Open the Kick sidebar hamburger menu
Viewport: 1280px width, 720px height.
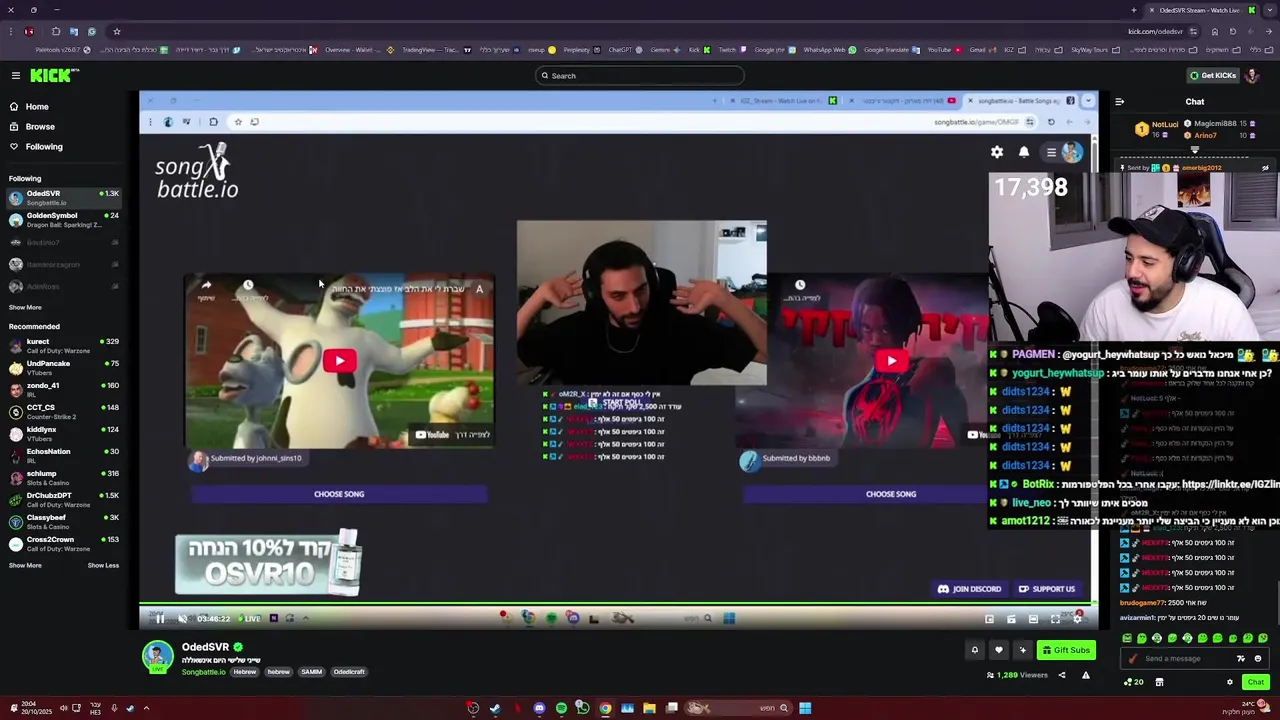16,75
